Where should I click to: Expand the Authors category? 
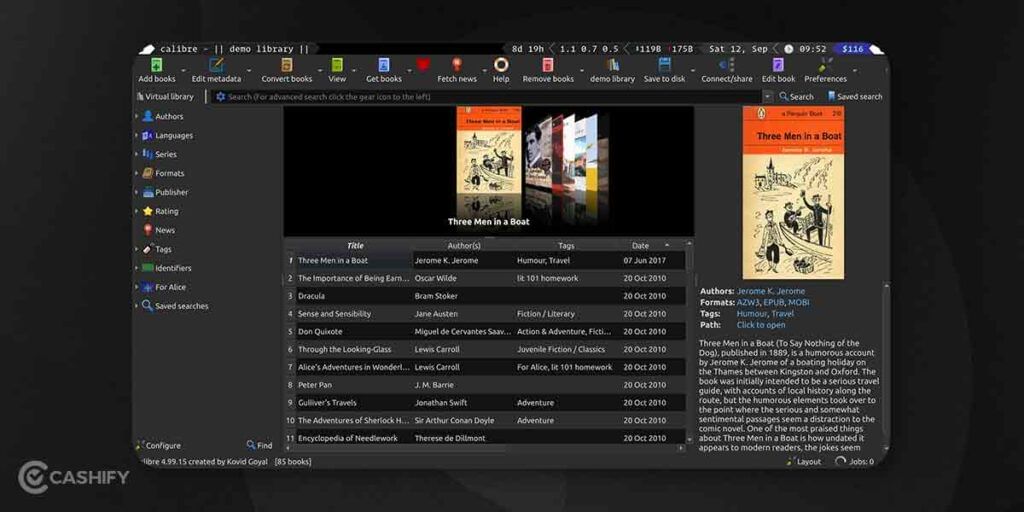136,116
